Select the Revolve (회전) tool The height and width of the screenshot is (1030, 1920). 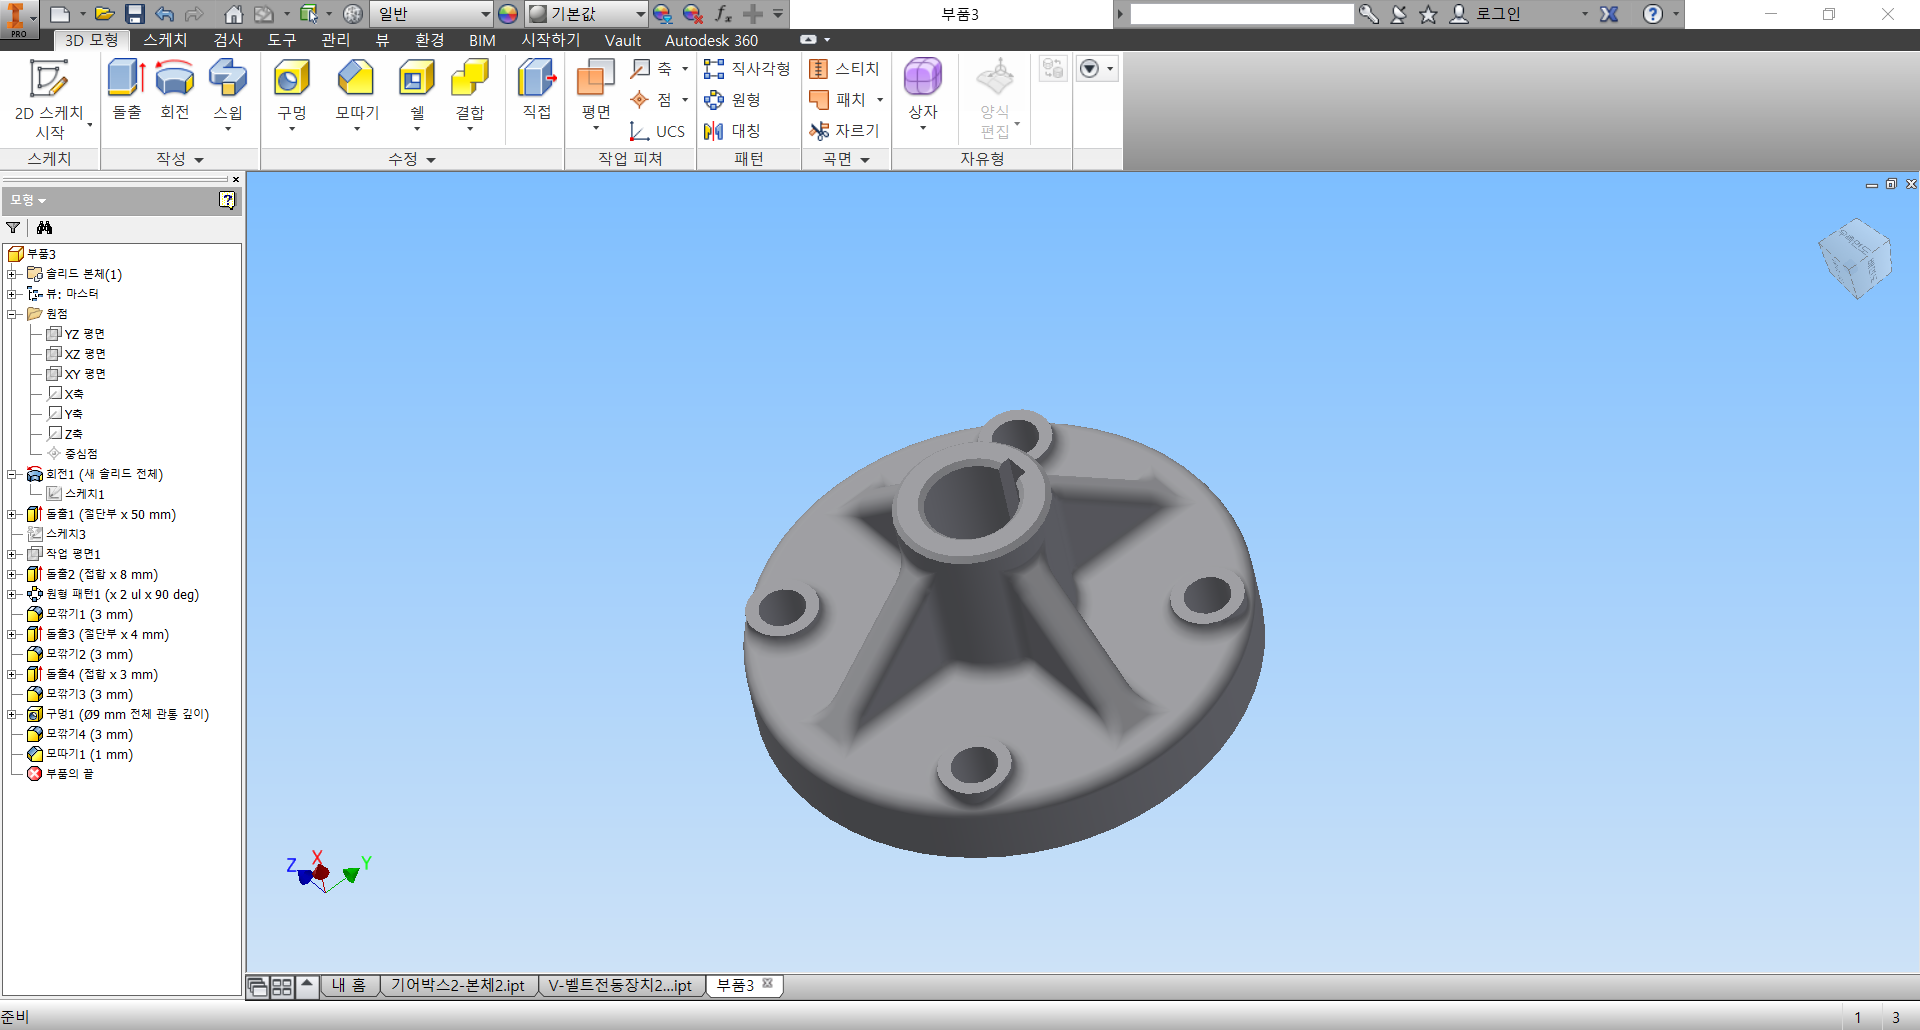pyautogui.click(x=175, y=90)
